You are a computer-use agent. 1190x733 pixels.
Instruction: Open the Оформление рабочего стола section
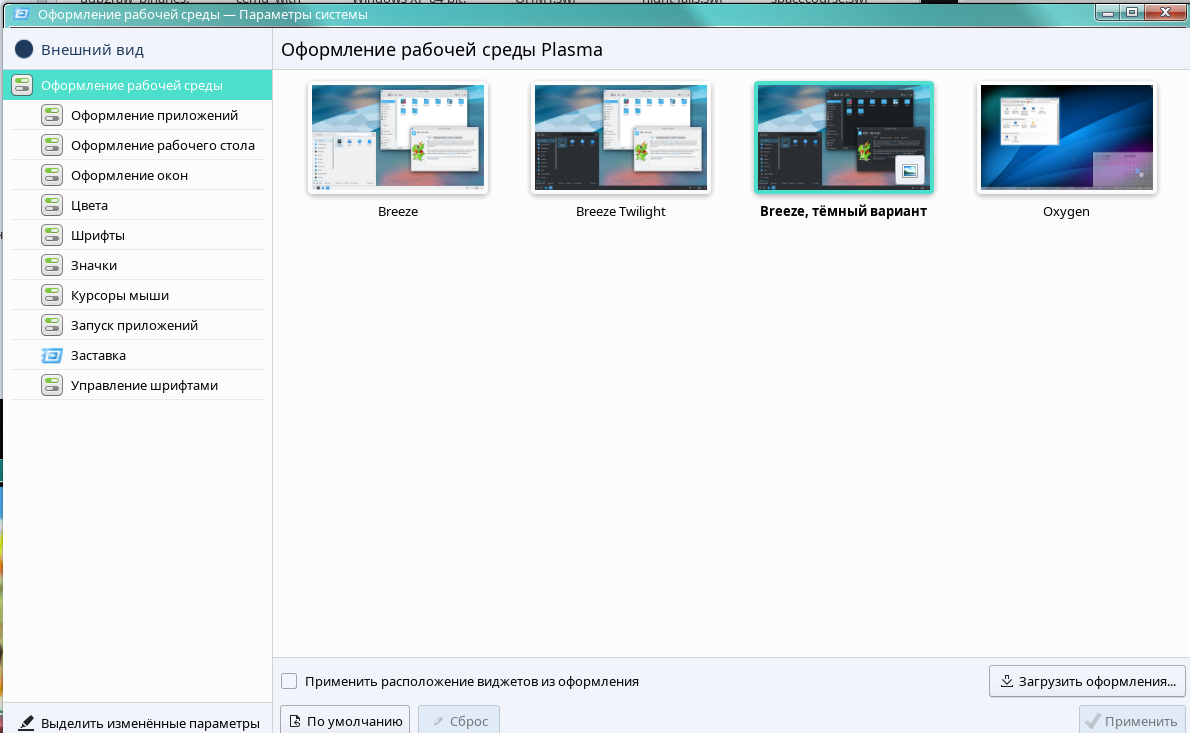[x=138, y=145]
